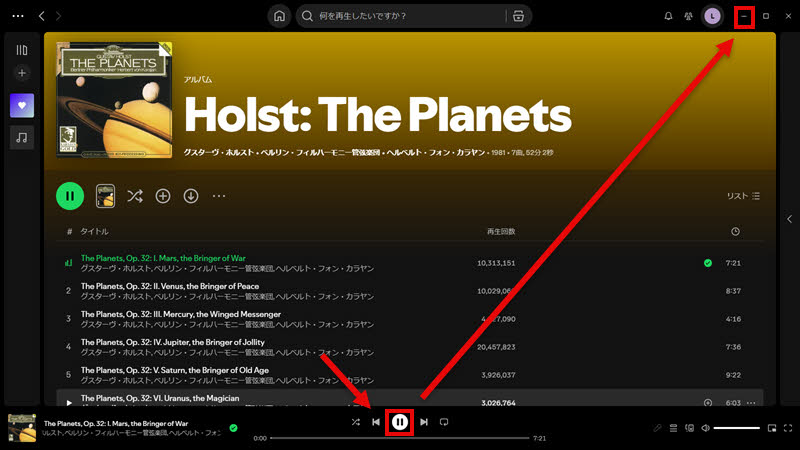The image size is (800, 450).
Task: Open the Browse icon in search bar
Action: 518,16
